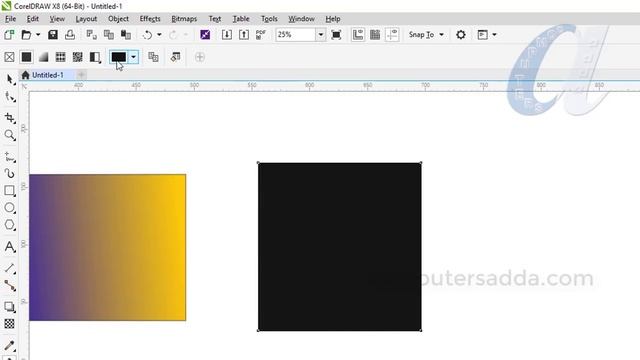Open the Snap To dropdown

426,35
